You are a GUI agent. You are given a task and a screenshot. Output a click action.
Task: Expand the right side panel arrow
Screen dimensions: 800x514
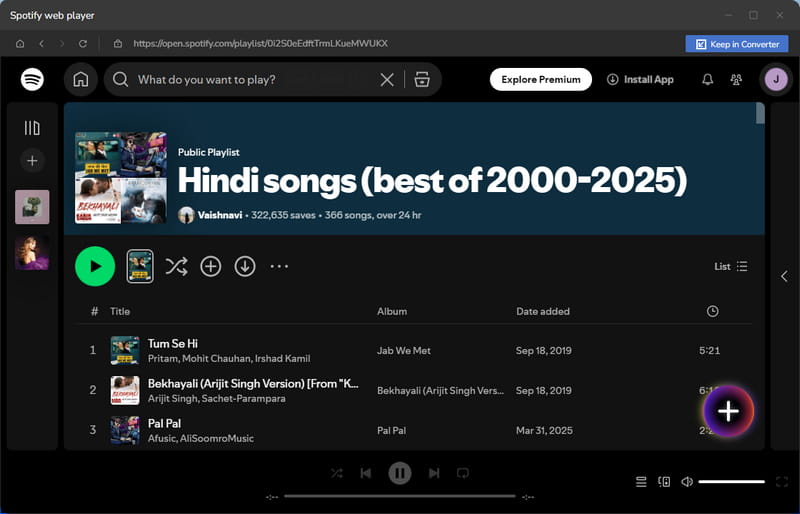tap(785, 276)
